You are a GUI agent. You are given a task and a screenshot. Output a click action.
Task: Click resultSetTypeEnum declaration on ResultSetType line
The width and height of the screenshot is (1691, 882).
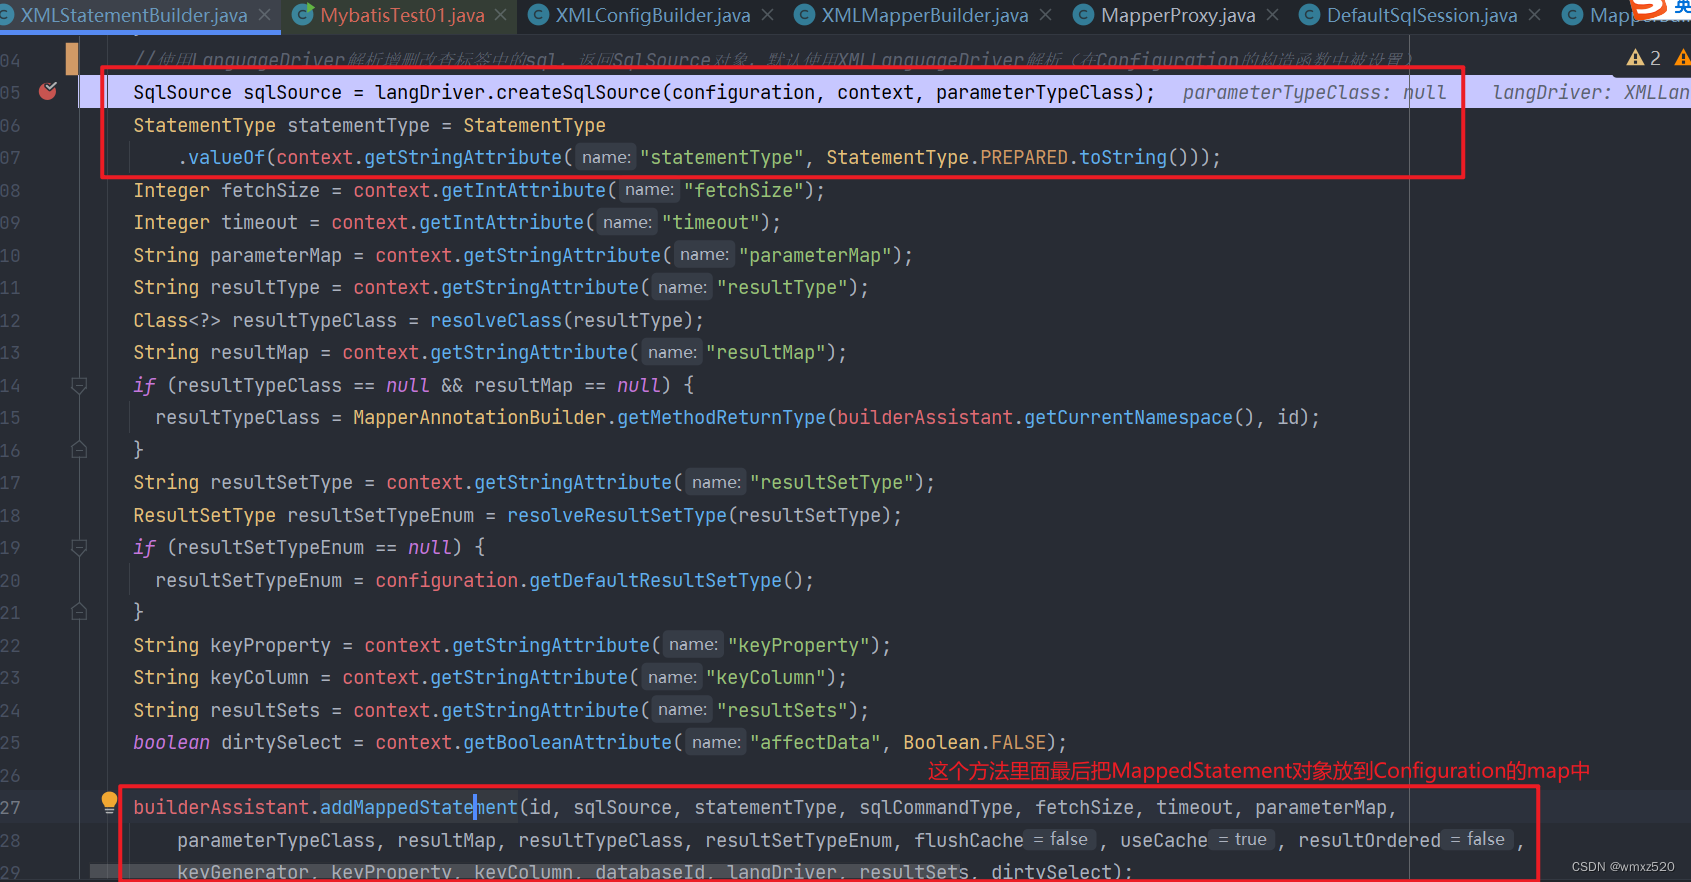[380, 515]
